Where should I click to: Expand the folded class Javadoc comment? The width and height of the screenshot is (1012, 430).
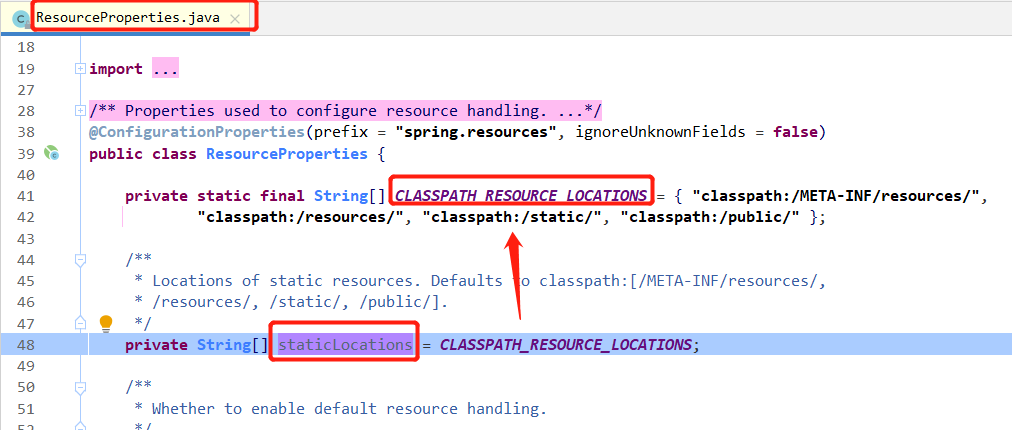click(x=80, y=110)
